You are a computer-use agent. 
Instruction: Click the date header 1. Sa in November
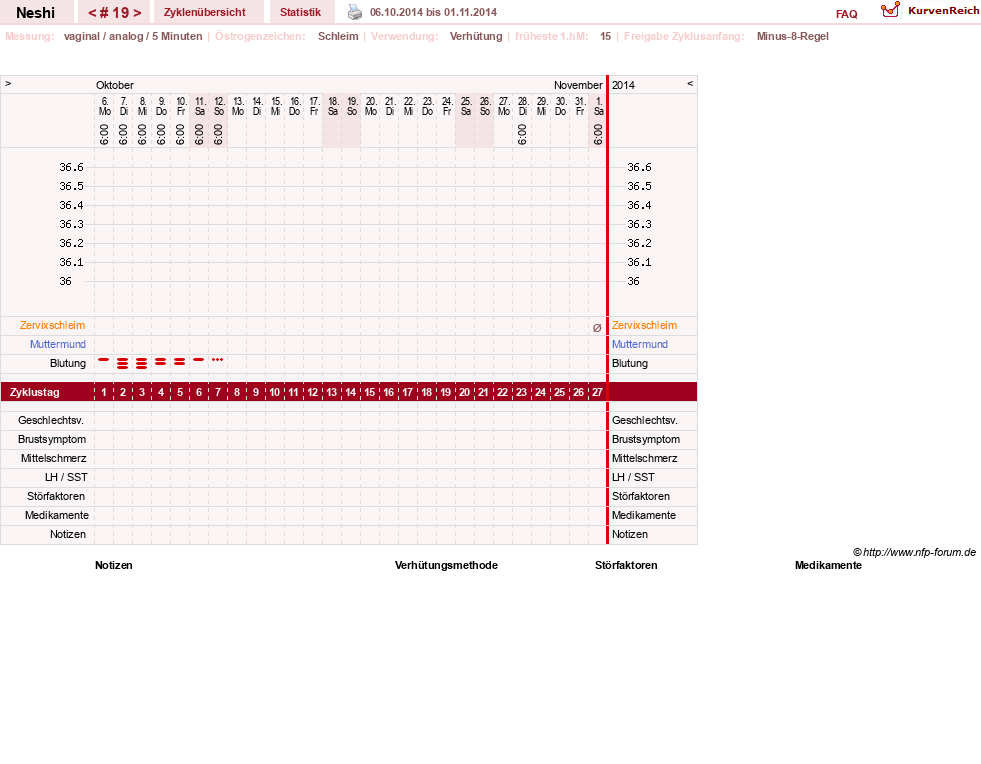click(x=599, y=106)
